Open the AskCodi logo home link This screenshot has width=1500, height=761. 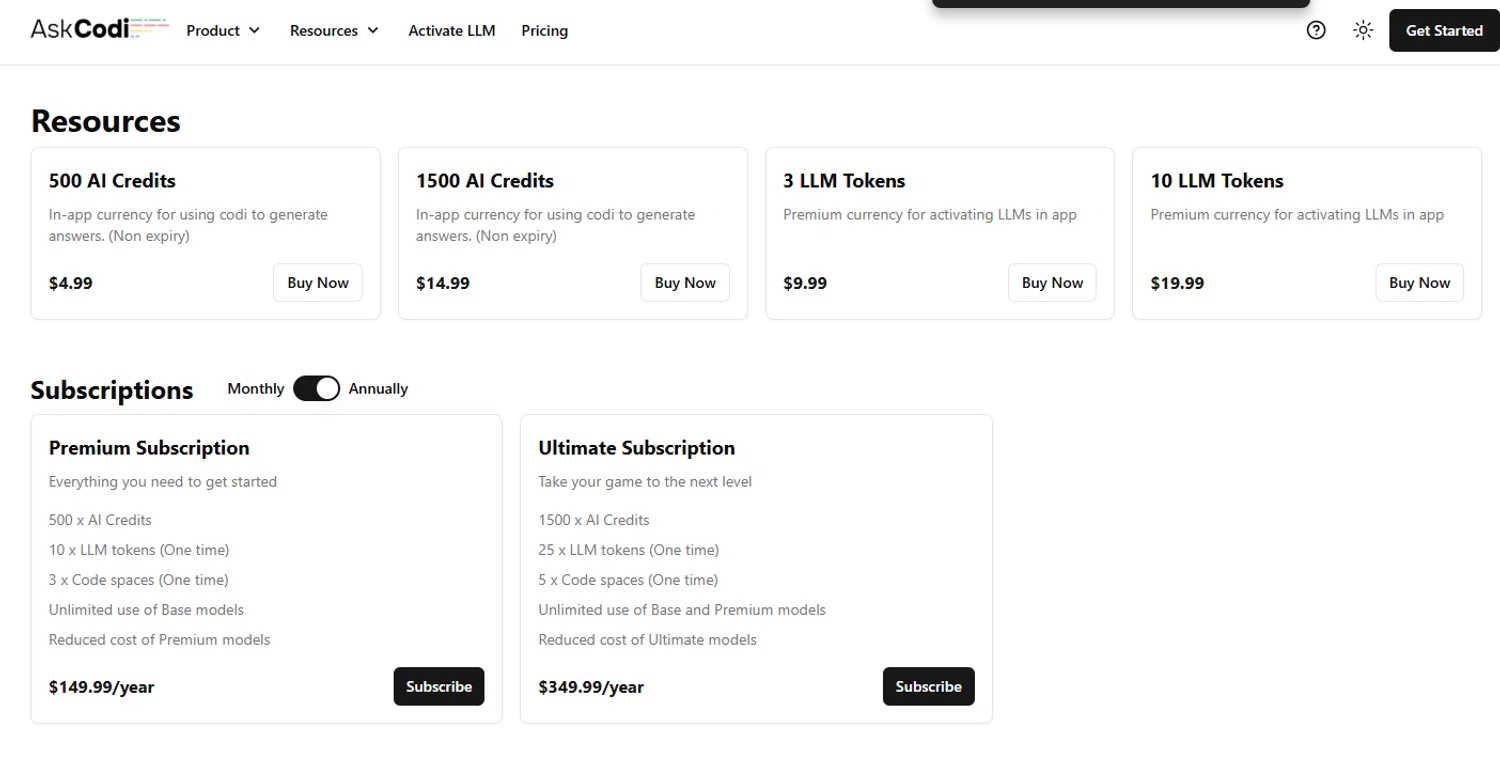(x=100, y=29)
